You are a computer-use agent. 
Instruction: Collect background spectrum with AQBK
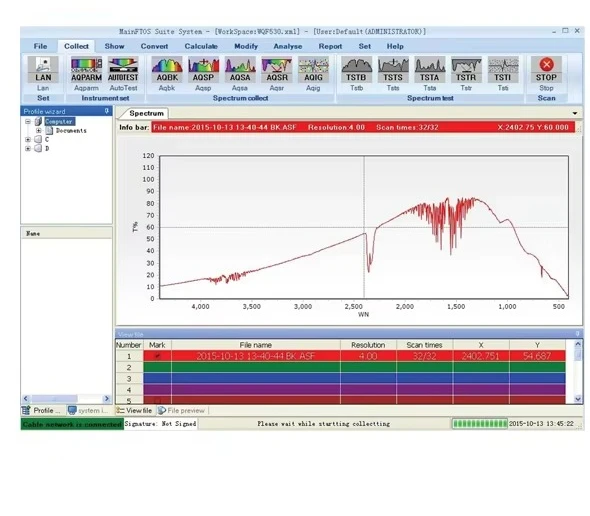(167, 69)
